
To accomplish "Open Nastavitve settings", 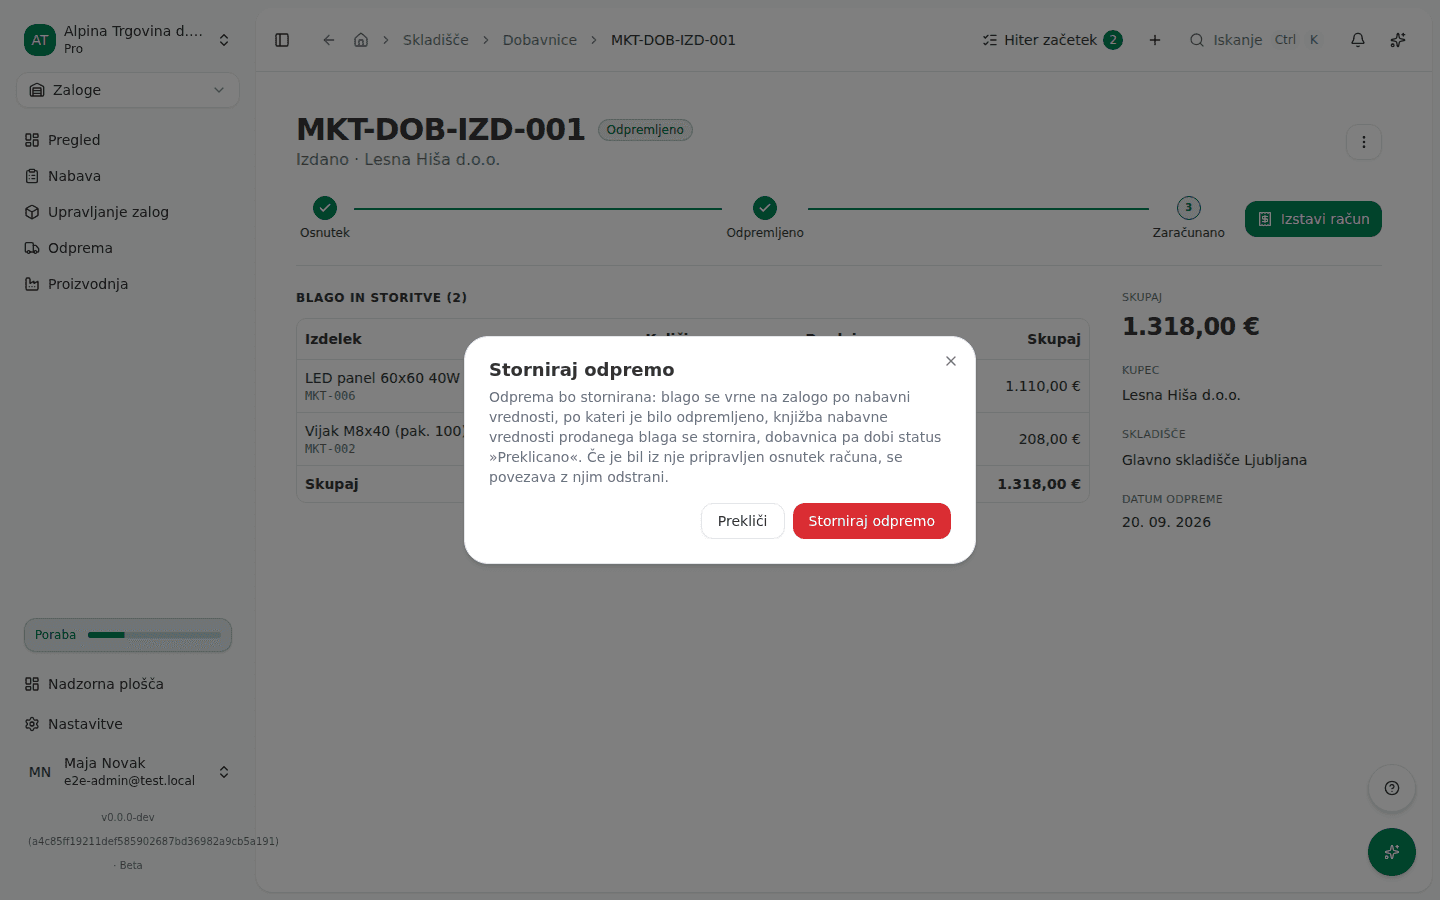I will point(128,724).
